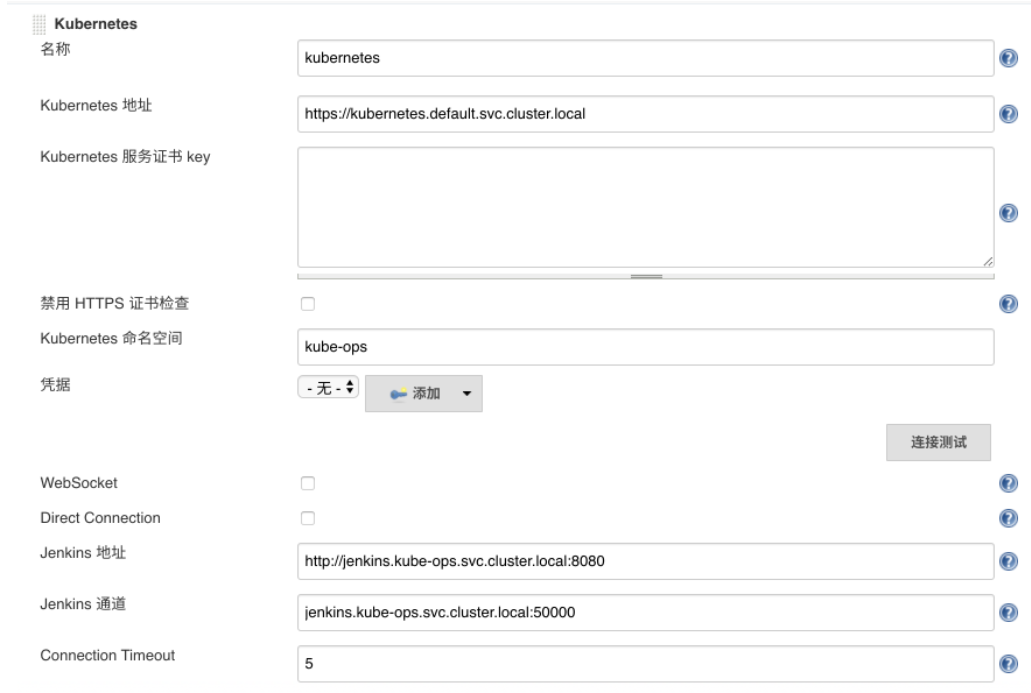This screenshot has width=1031, height=693.
Task: Open help for the 名称 field
Action: (x=1008, y=58)
